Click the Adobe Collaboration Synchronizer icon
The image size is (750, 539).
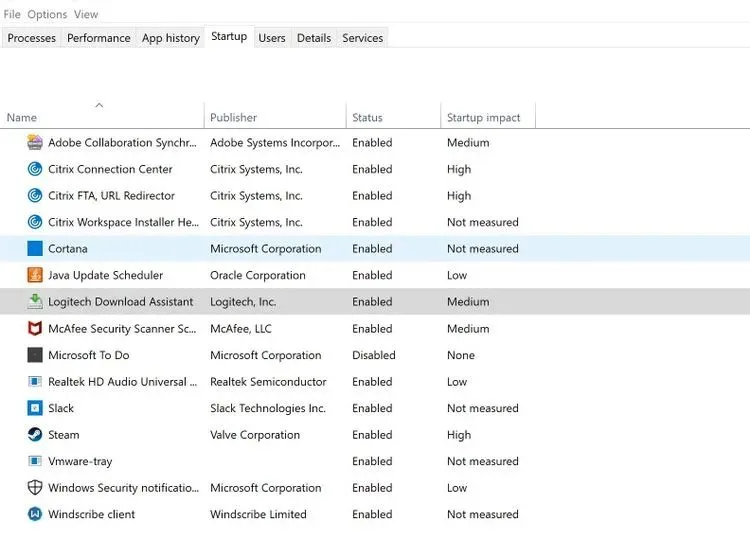pos(35,143)
